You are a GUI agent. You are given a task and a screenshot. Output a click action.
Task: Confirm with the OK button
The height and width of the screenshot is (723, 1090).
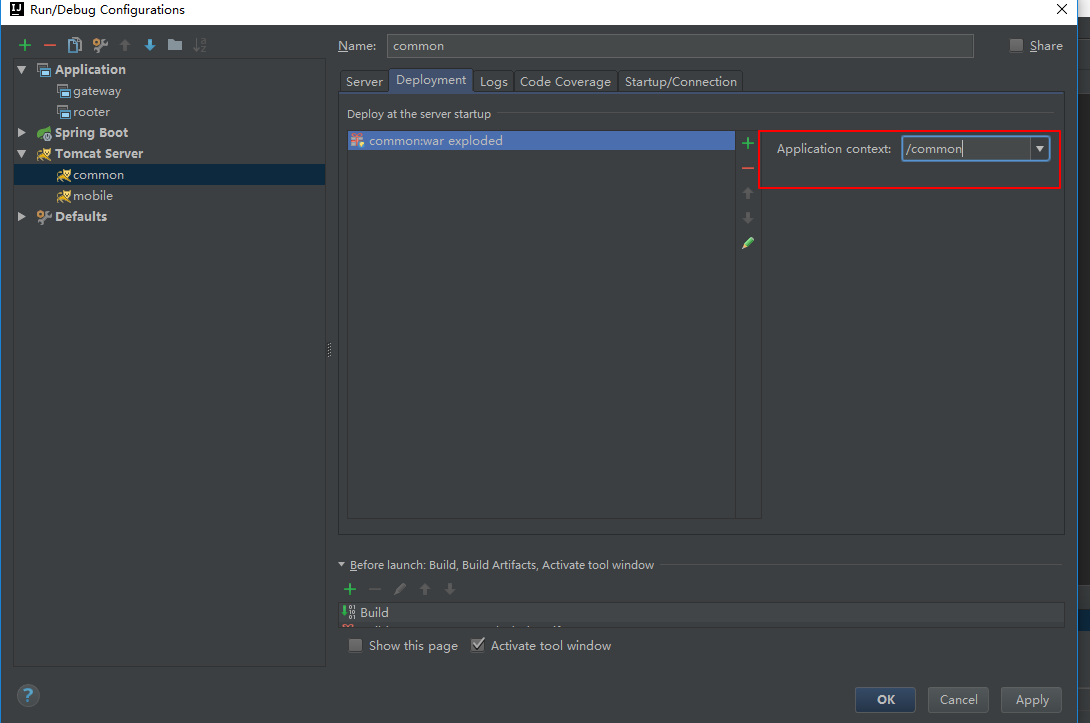pyautogui.click(x=886, y=699)
